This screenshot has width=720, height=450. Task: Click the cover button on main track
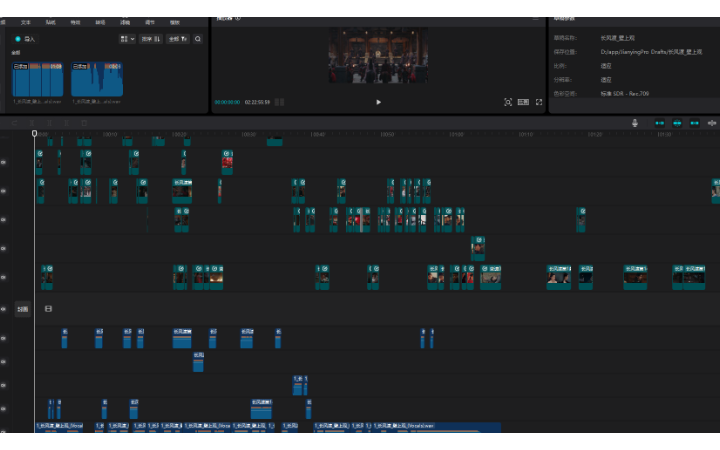click(22, 309)
